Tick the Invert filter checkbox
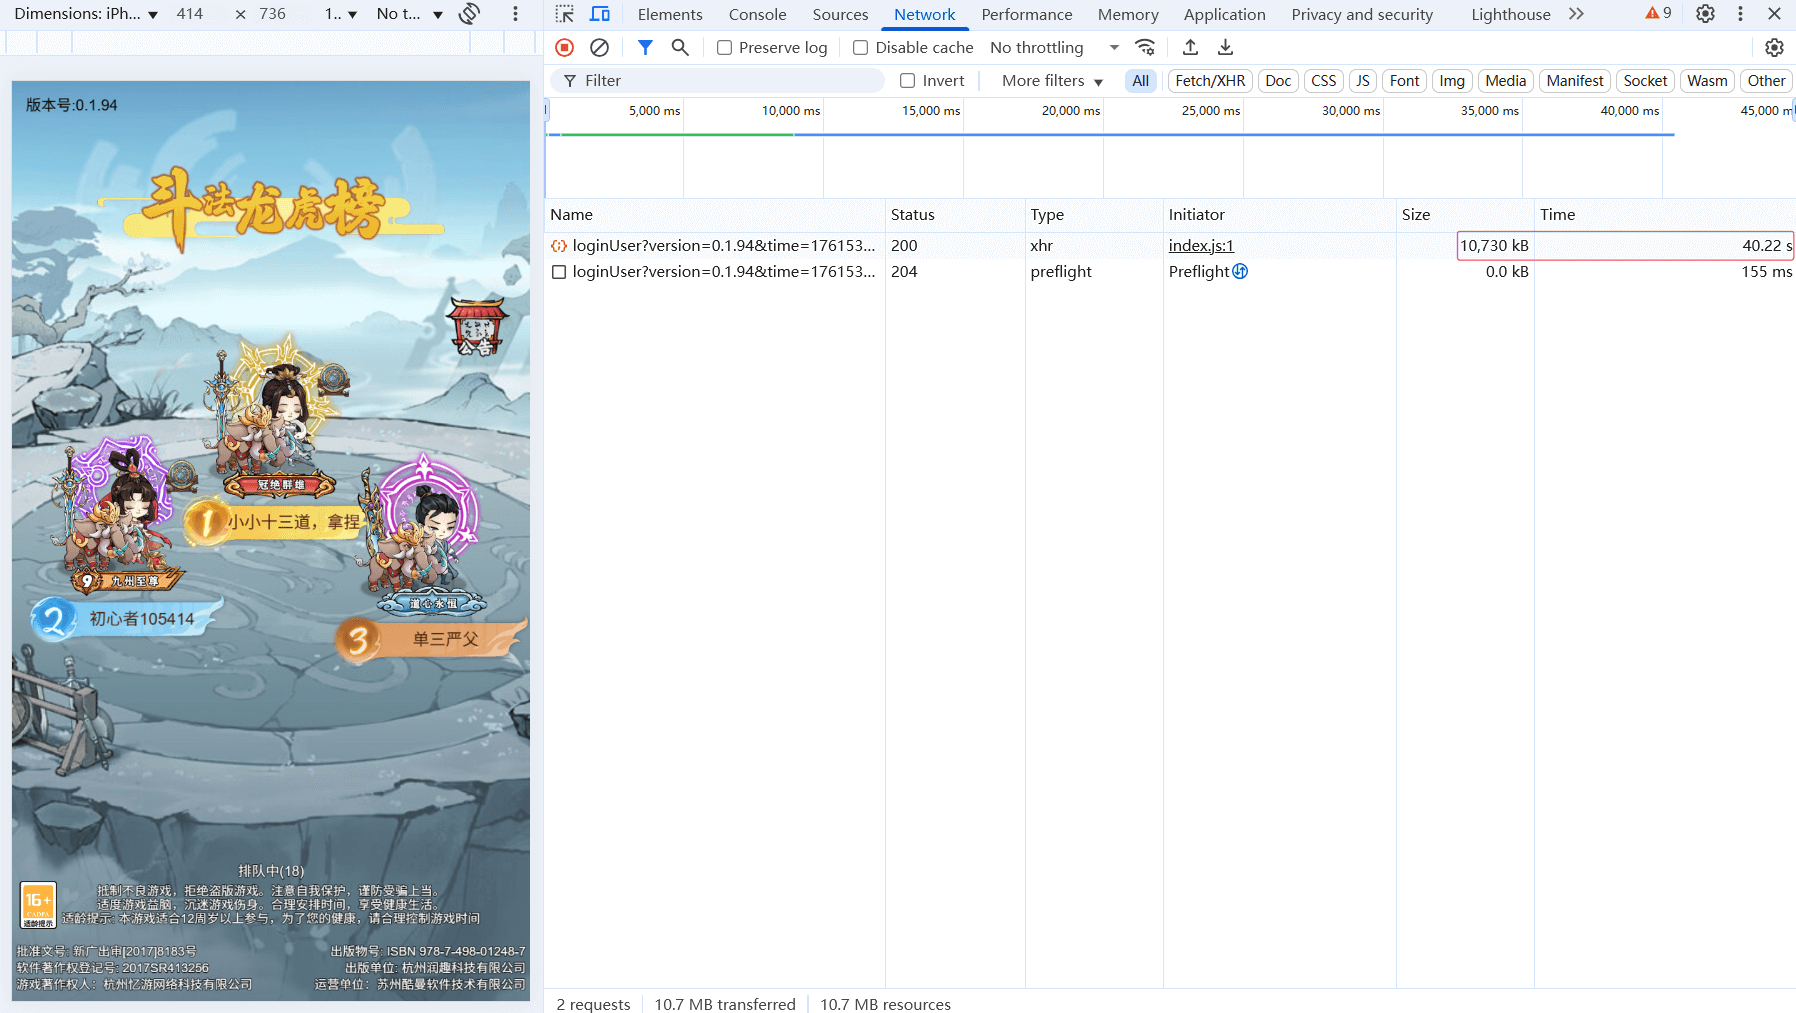The width and height of the screenshot is (1796, 1013). (908, 81)
